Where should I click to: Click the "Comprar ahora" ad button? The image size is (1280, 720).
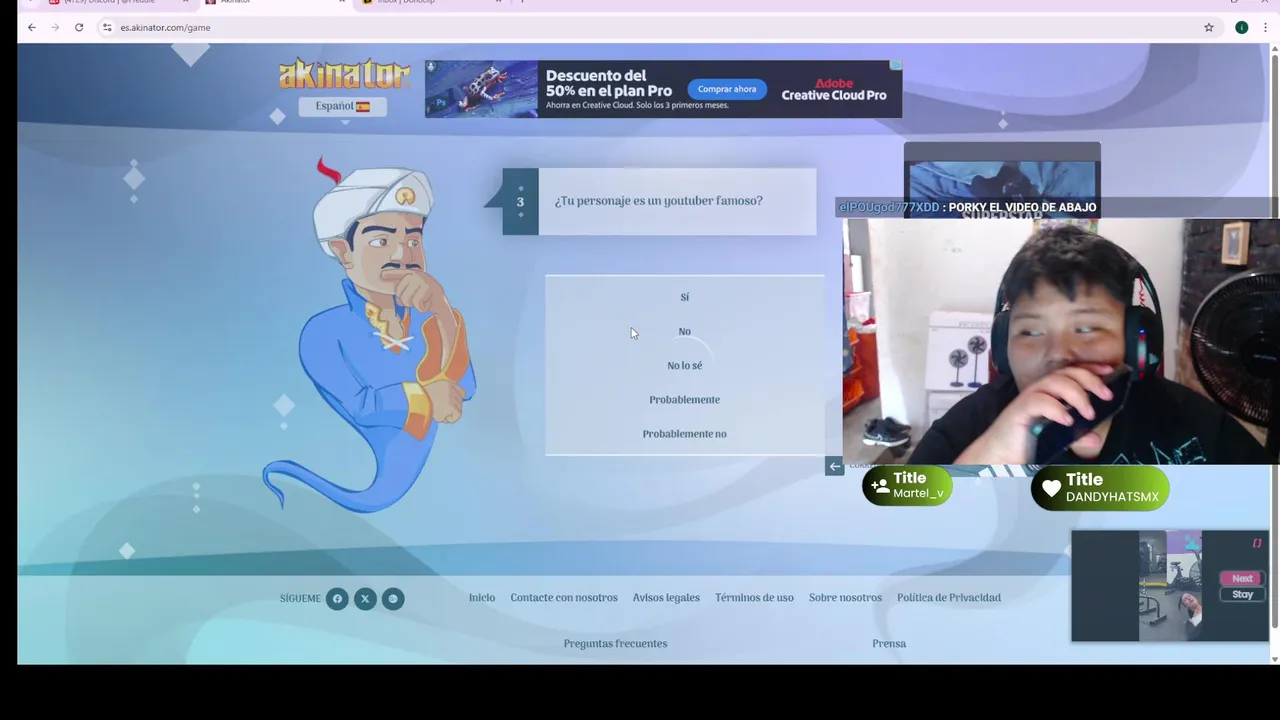tap(727, 89)
